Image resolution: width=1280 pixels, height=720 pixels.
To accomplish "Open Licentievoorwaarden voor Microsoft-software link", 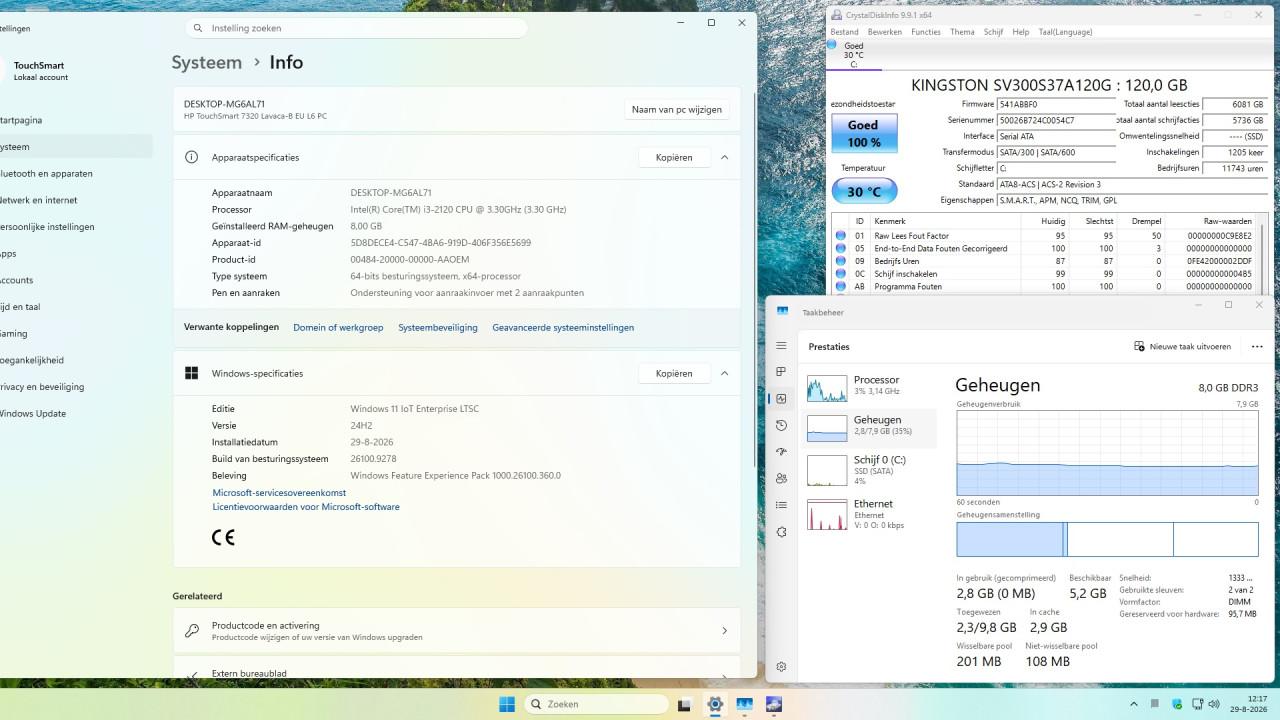I will [306, 507].
